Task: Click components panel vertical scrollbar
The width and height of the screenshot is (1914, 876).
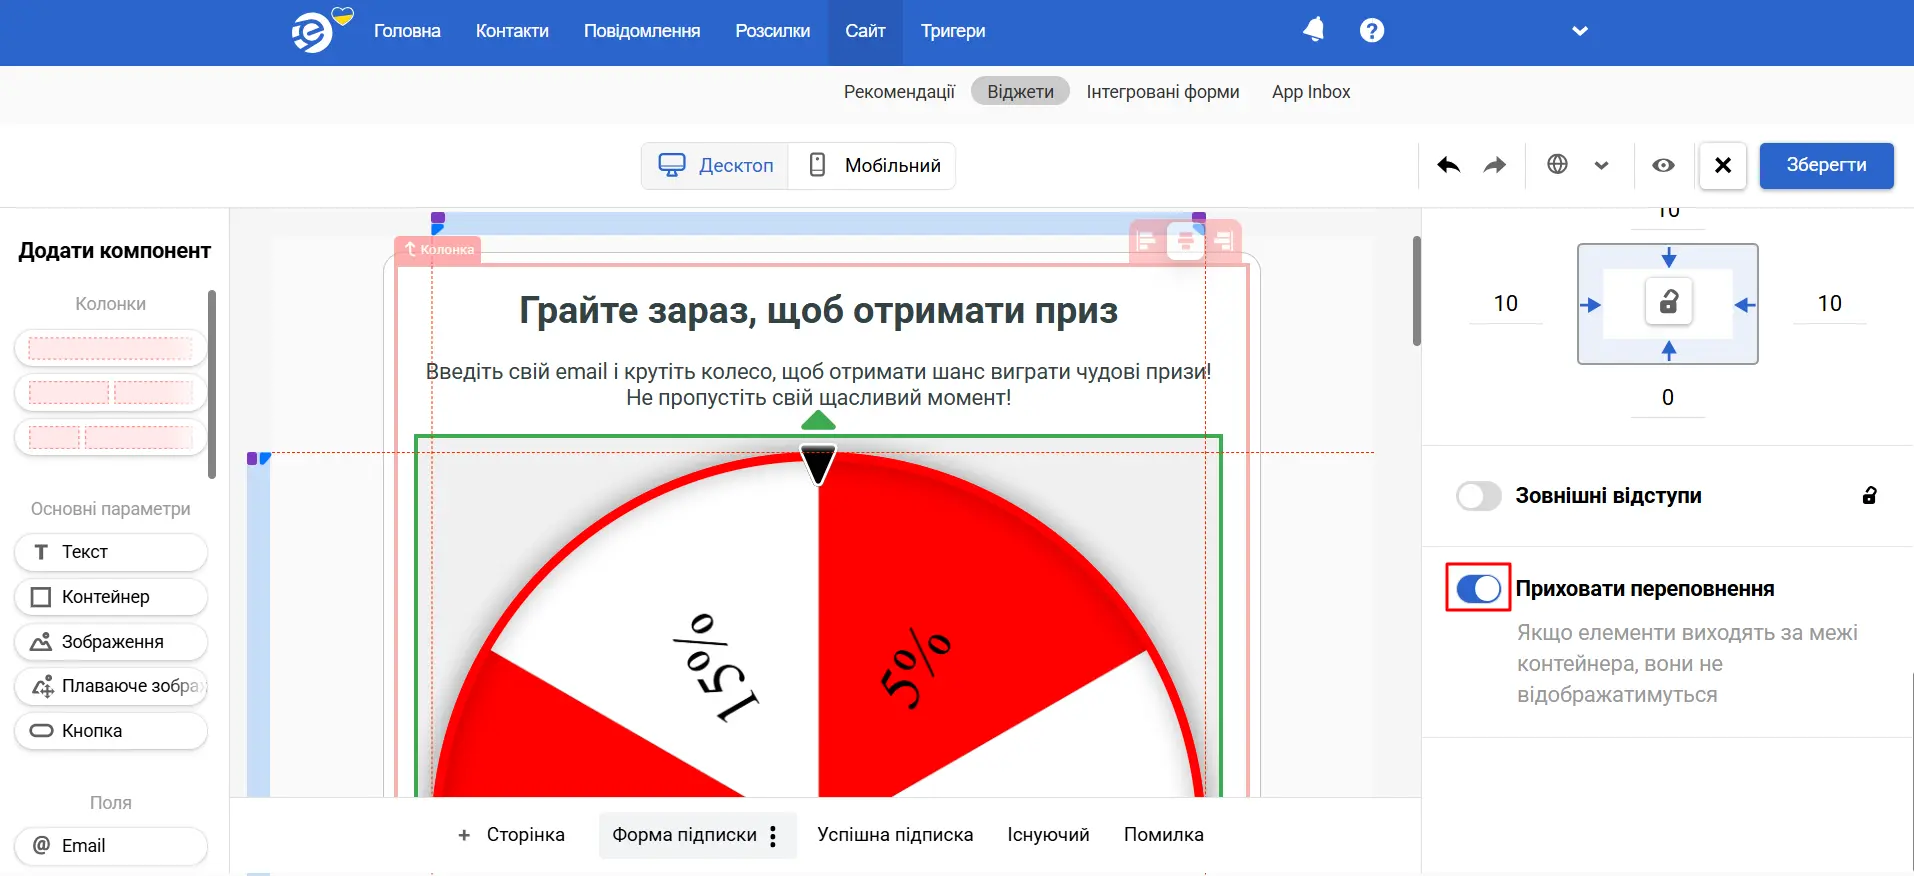Action: pyautogui.click(x=211, y=384)
